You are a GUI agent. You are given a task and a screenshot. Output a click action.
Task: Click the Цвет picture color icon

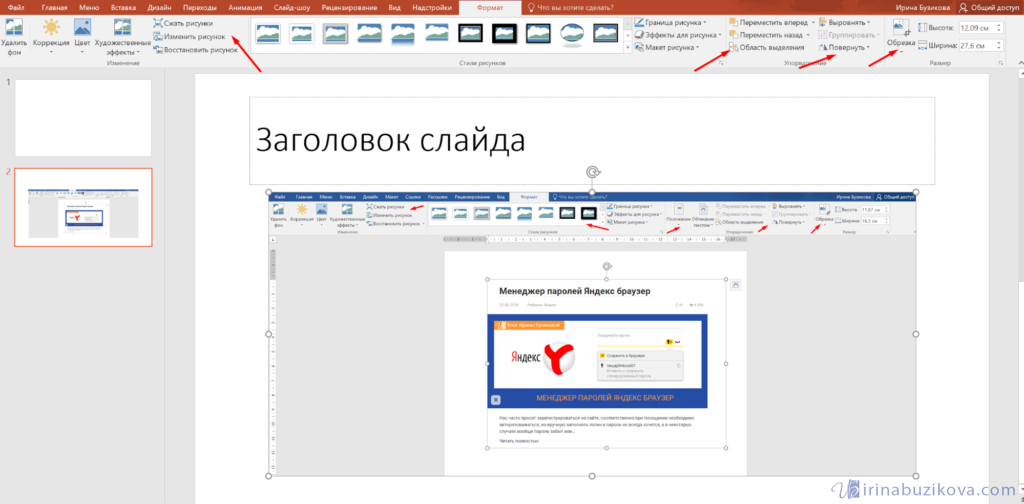tap(82, 28)
